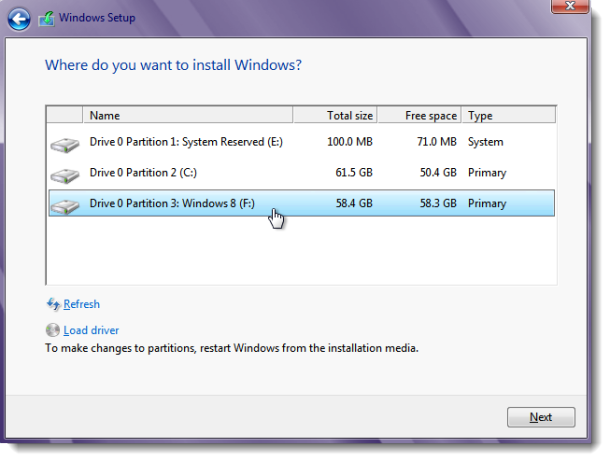
Task: Click the Partition 2 (C:) drive icon
Action: (x=65, y=175)
